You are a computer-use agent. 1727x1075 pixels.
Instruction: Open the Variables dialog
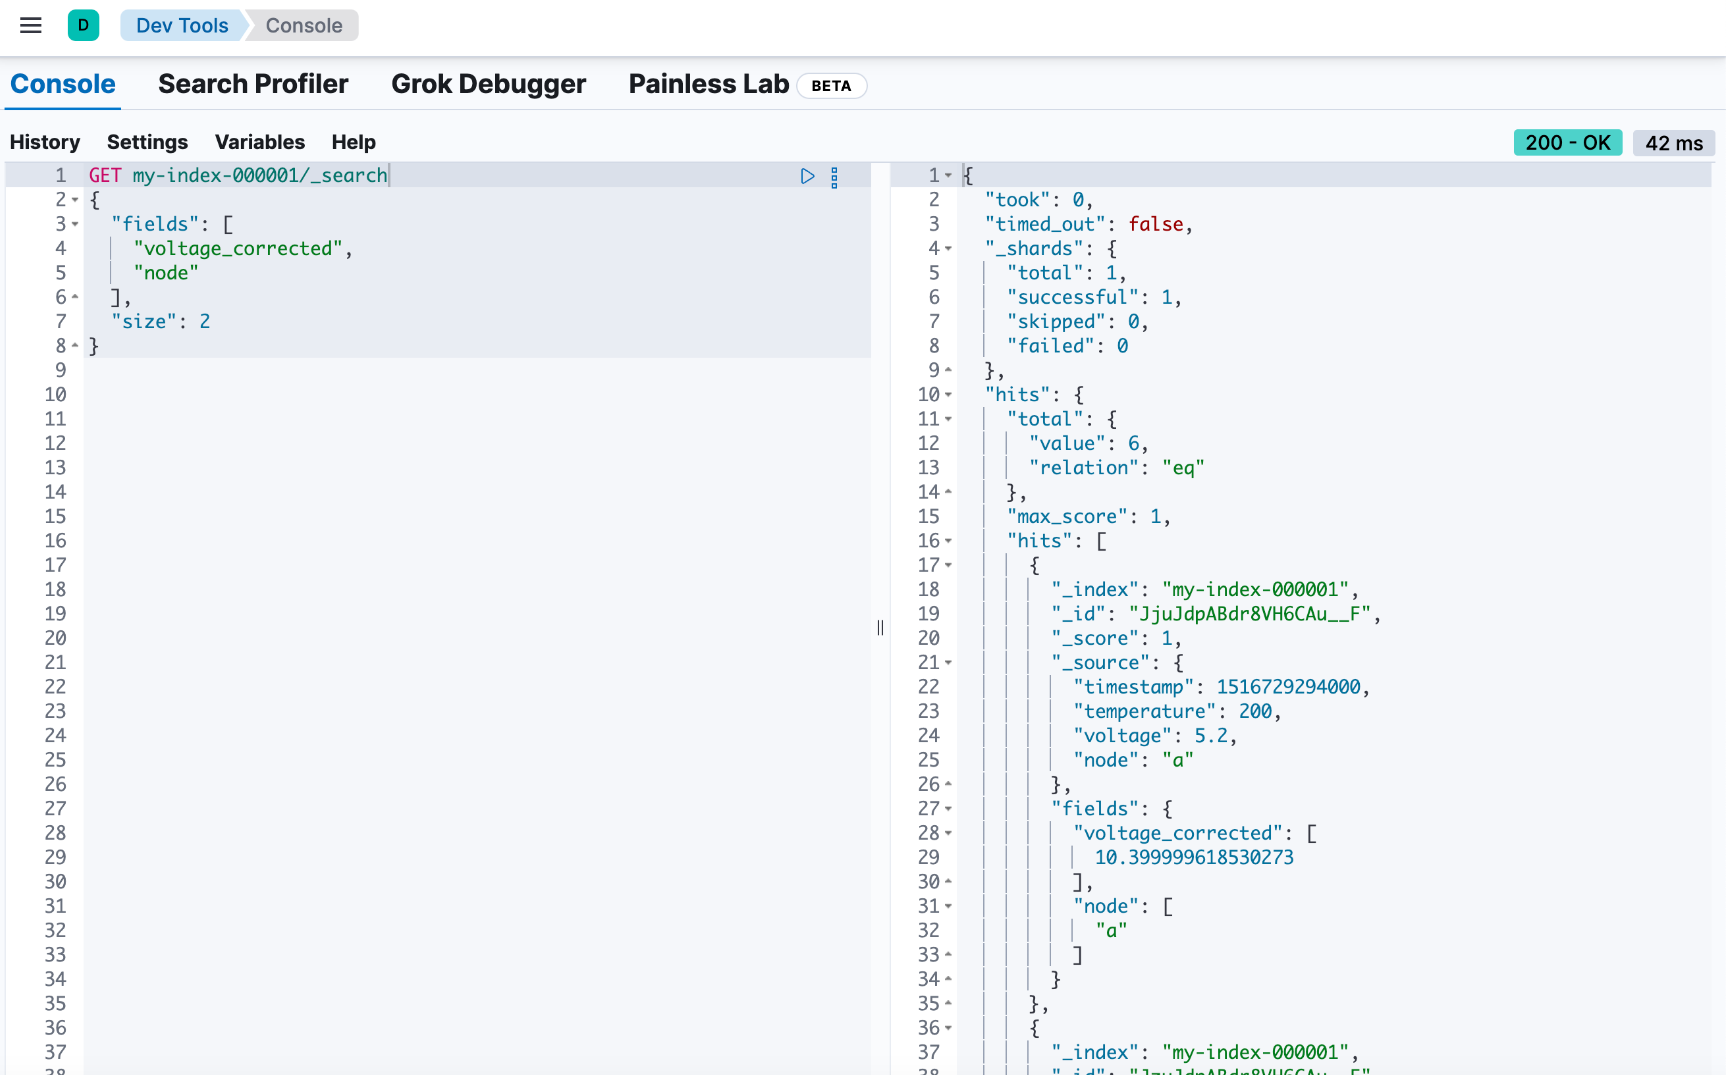[x=260, y=142]
